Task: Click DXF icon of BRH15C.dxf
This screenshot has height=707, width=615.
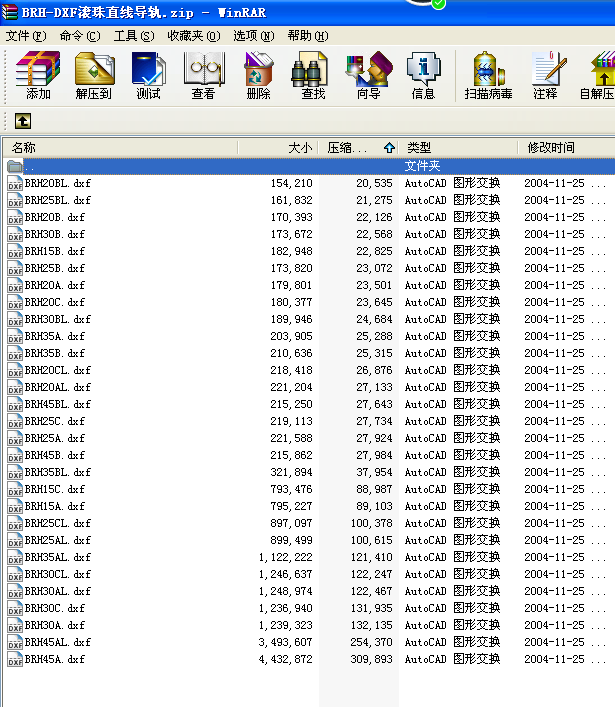Action: click(15, 490)
